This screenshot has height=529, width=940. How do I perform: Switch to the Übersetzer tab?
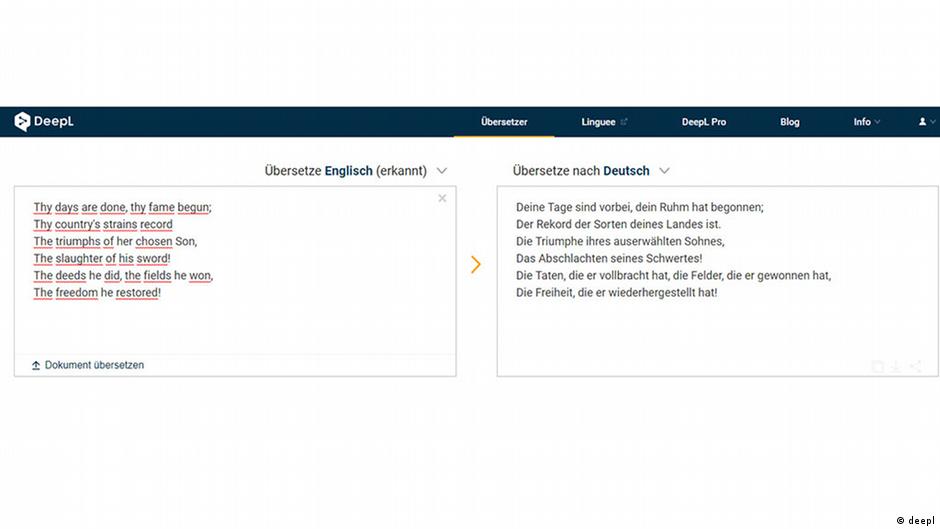[x=504, y=122]
